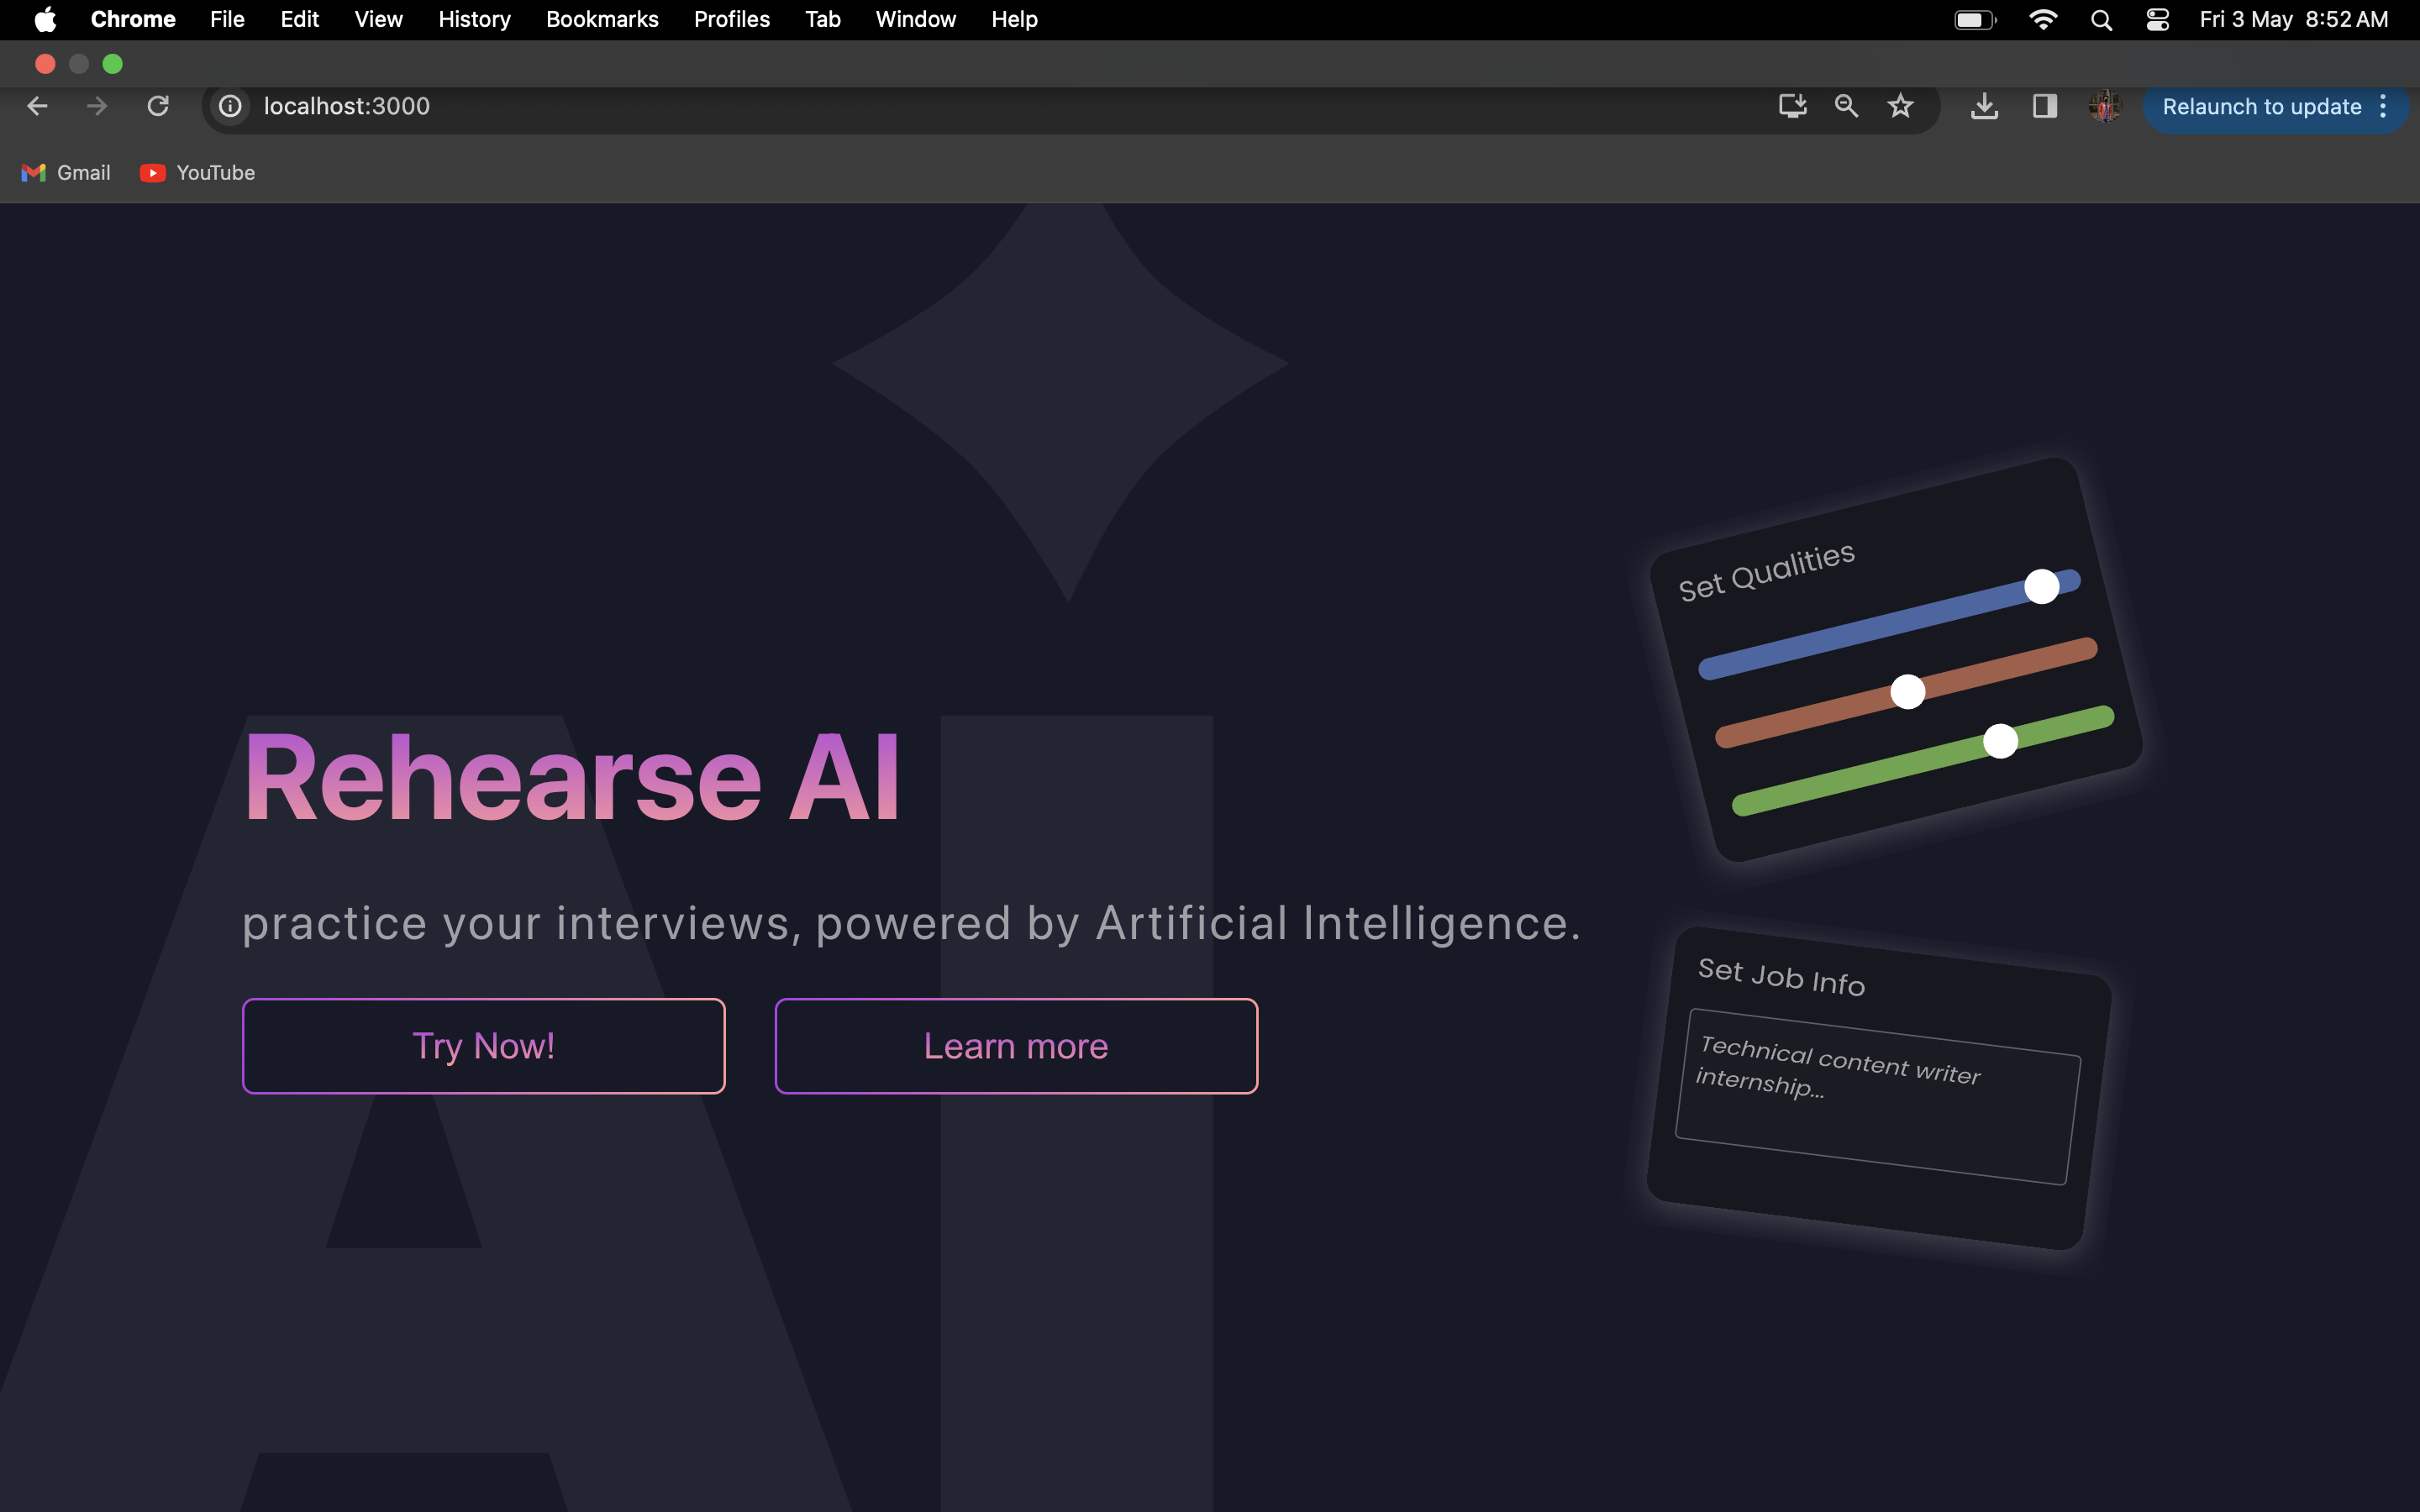Click the green slider handle

coord(2000,741)
